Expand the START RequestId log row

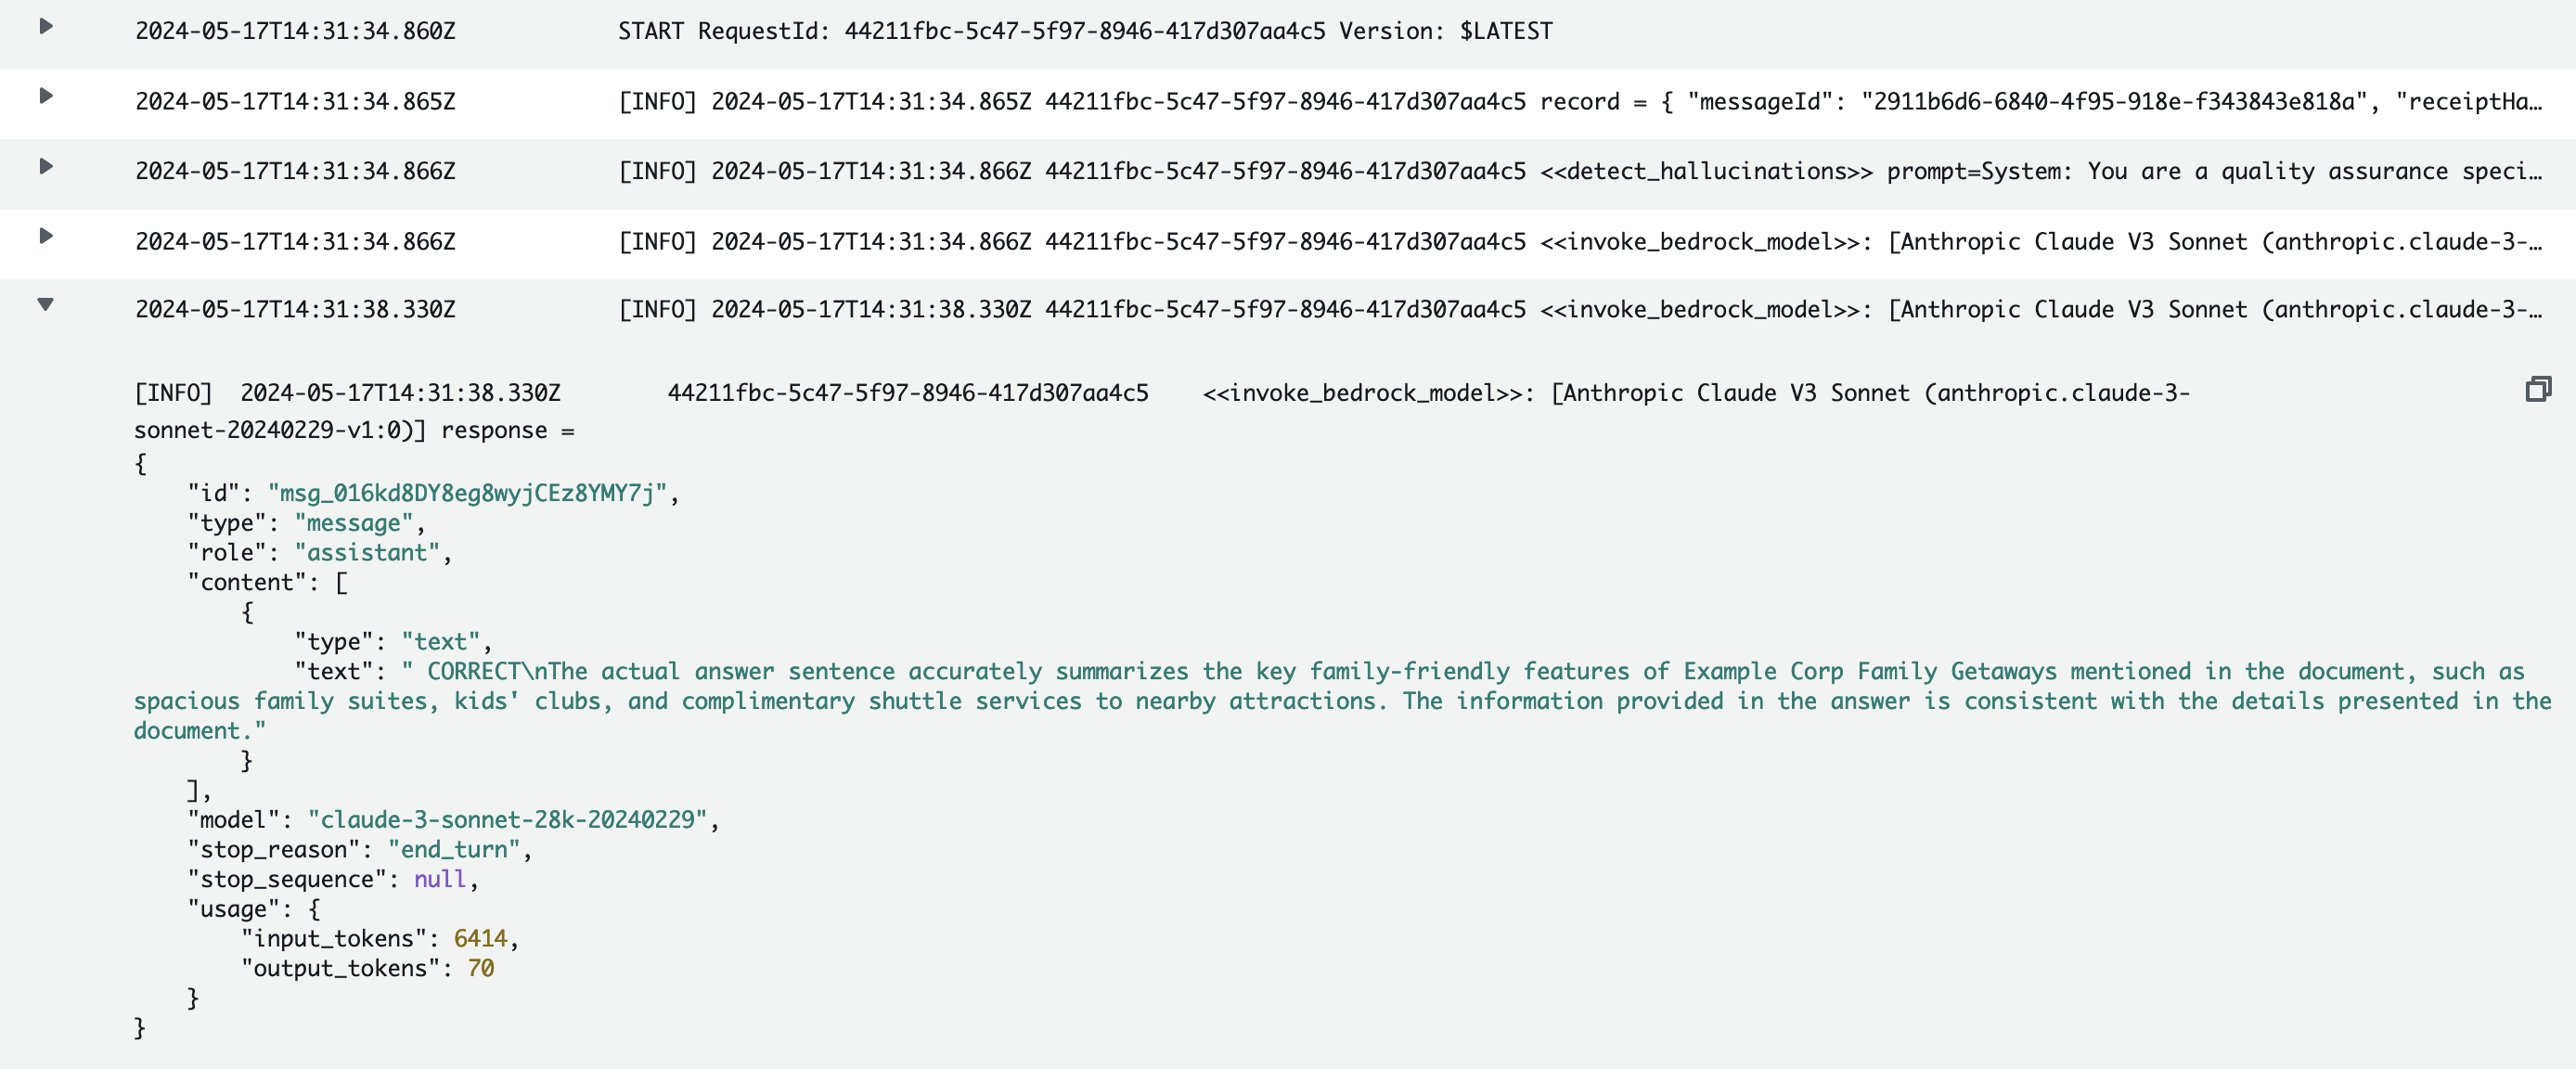(x=46, y=27)
